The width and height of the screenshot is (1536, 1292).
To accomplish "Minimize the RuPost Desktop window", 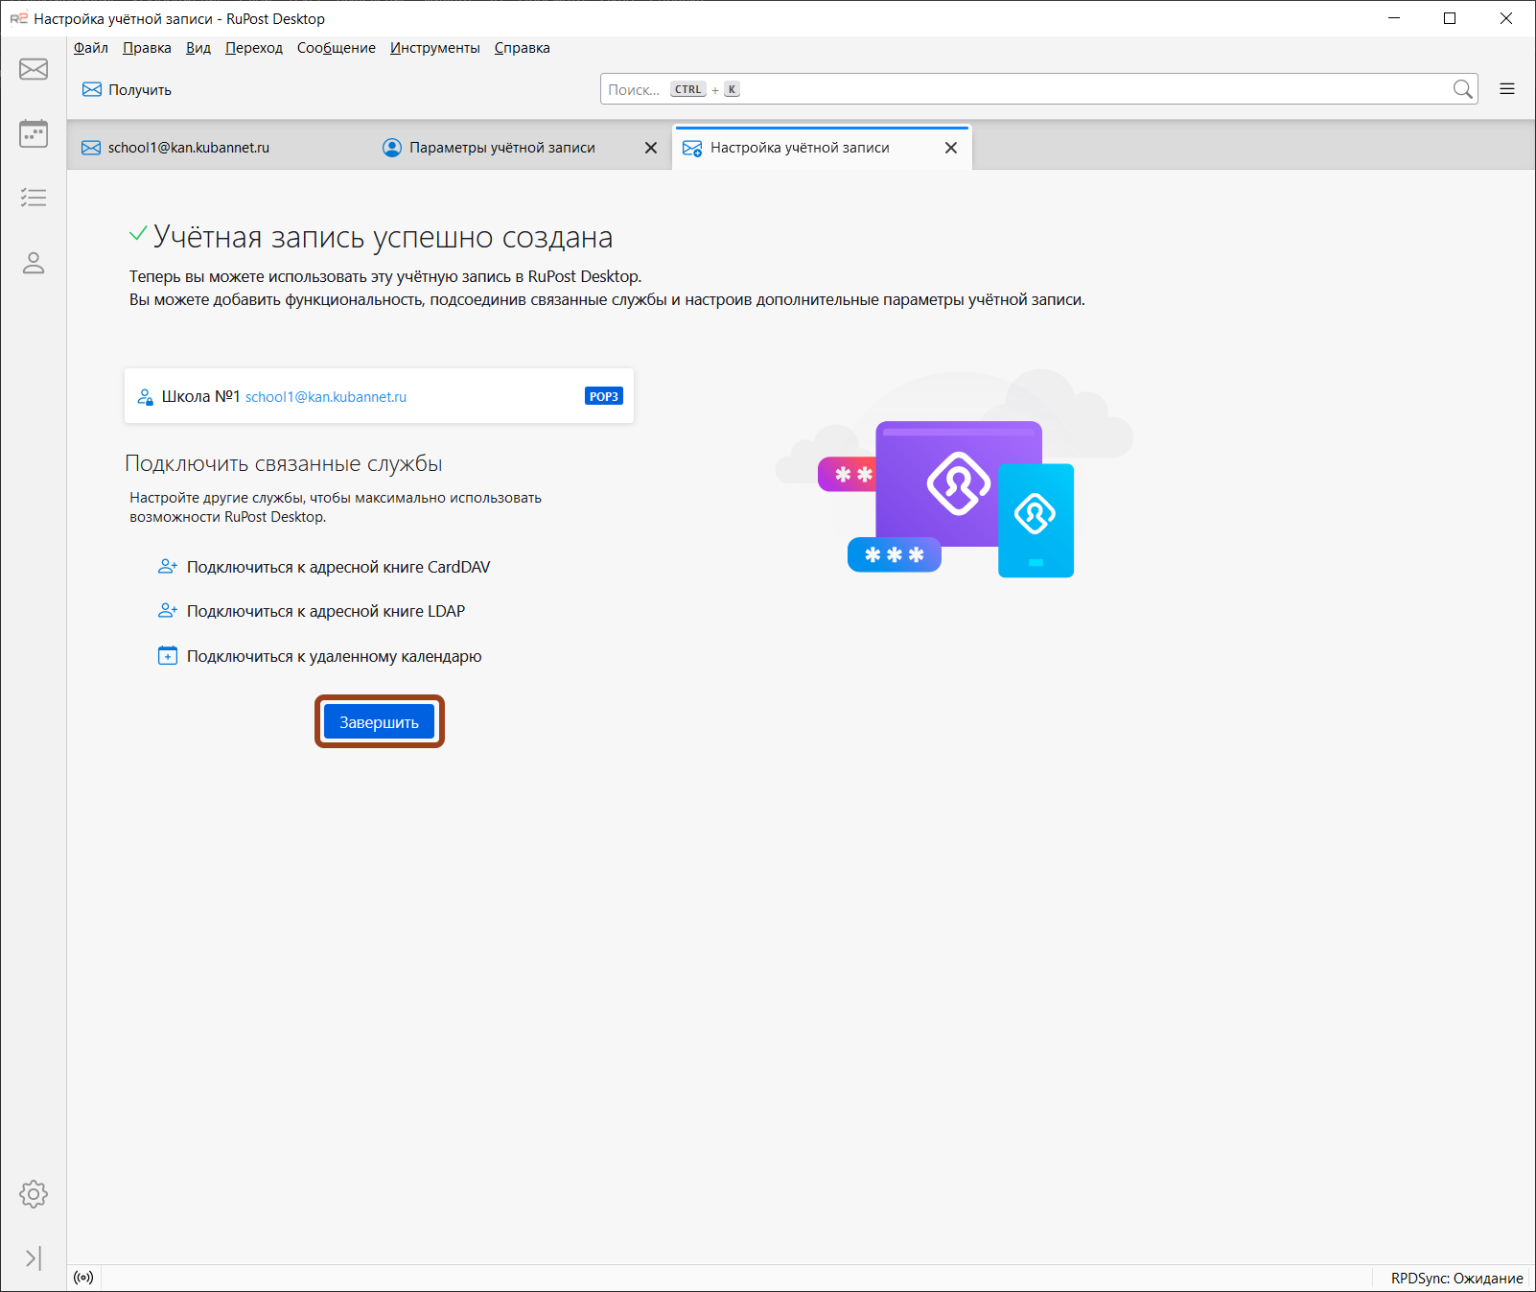I will coord(1394,18).
